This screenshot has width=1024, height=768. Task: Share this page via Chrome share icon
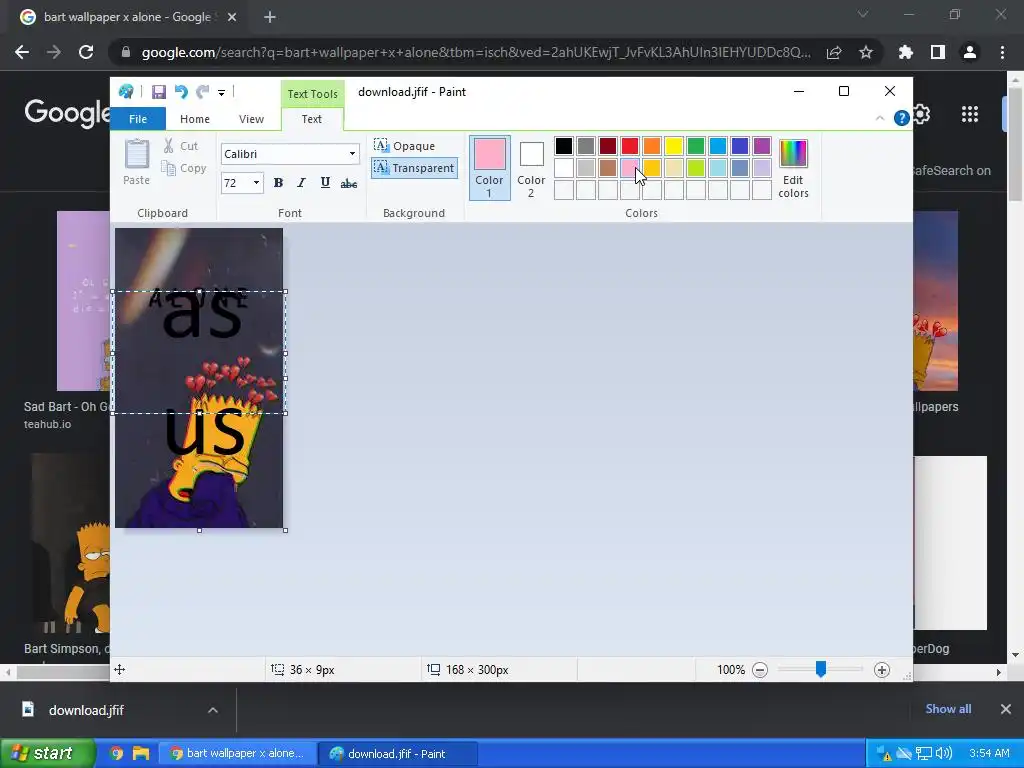point(834,52)
